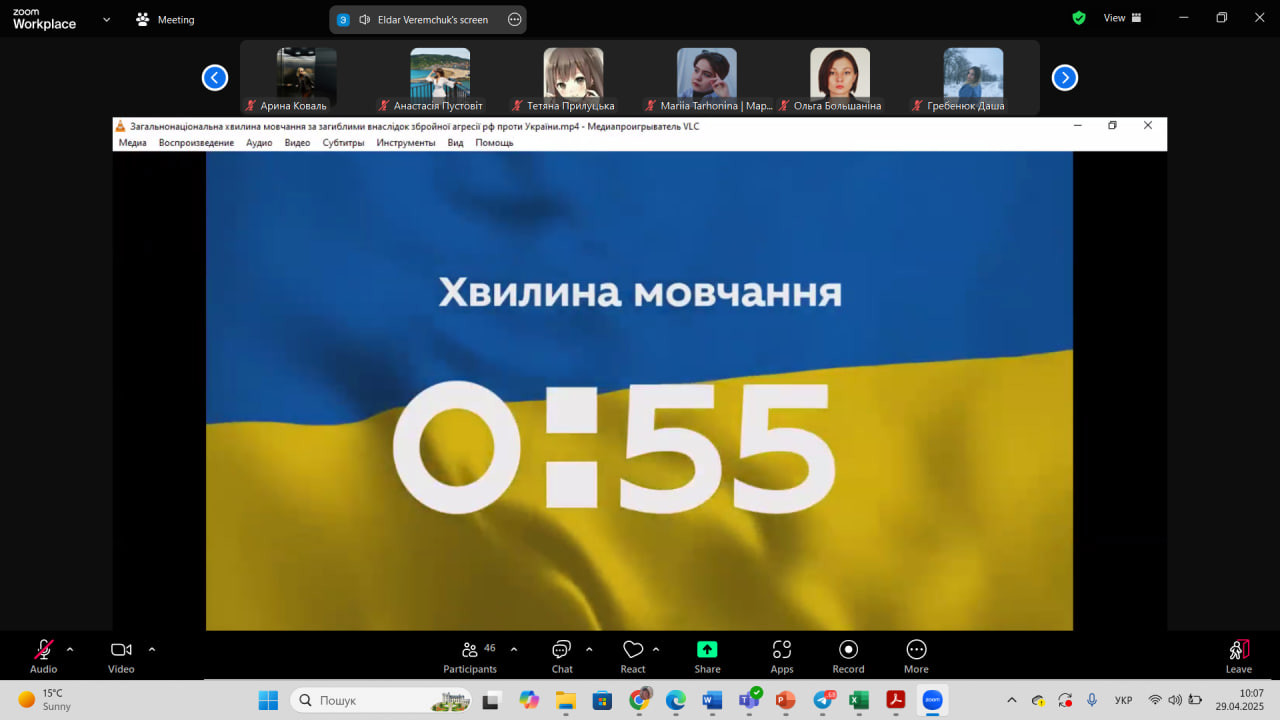Viewport: 1280px width, 720px height.
Task: Select Ольга Большаніна's video thumbnail
Action: (840, 79)
